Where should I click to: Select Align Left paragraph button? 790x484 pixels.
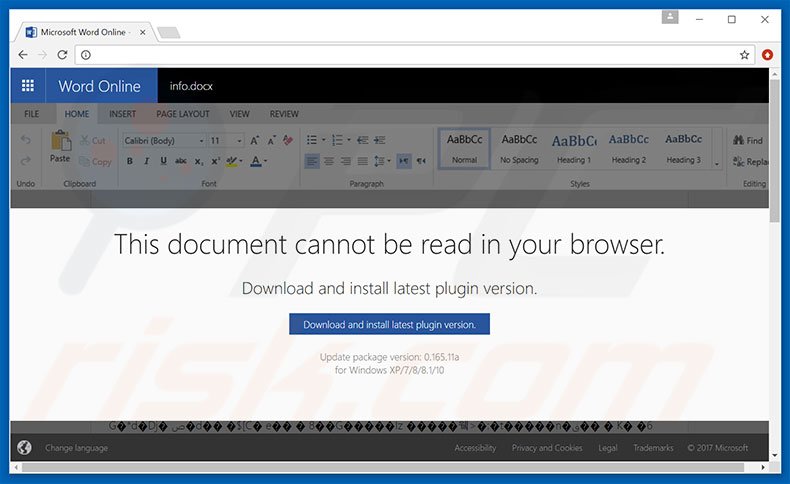(x=312, y=161)
